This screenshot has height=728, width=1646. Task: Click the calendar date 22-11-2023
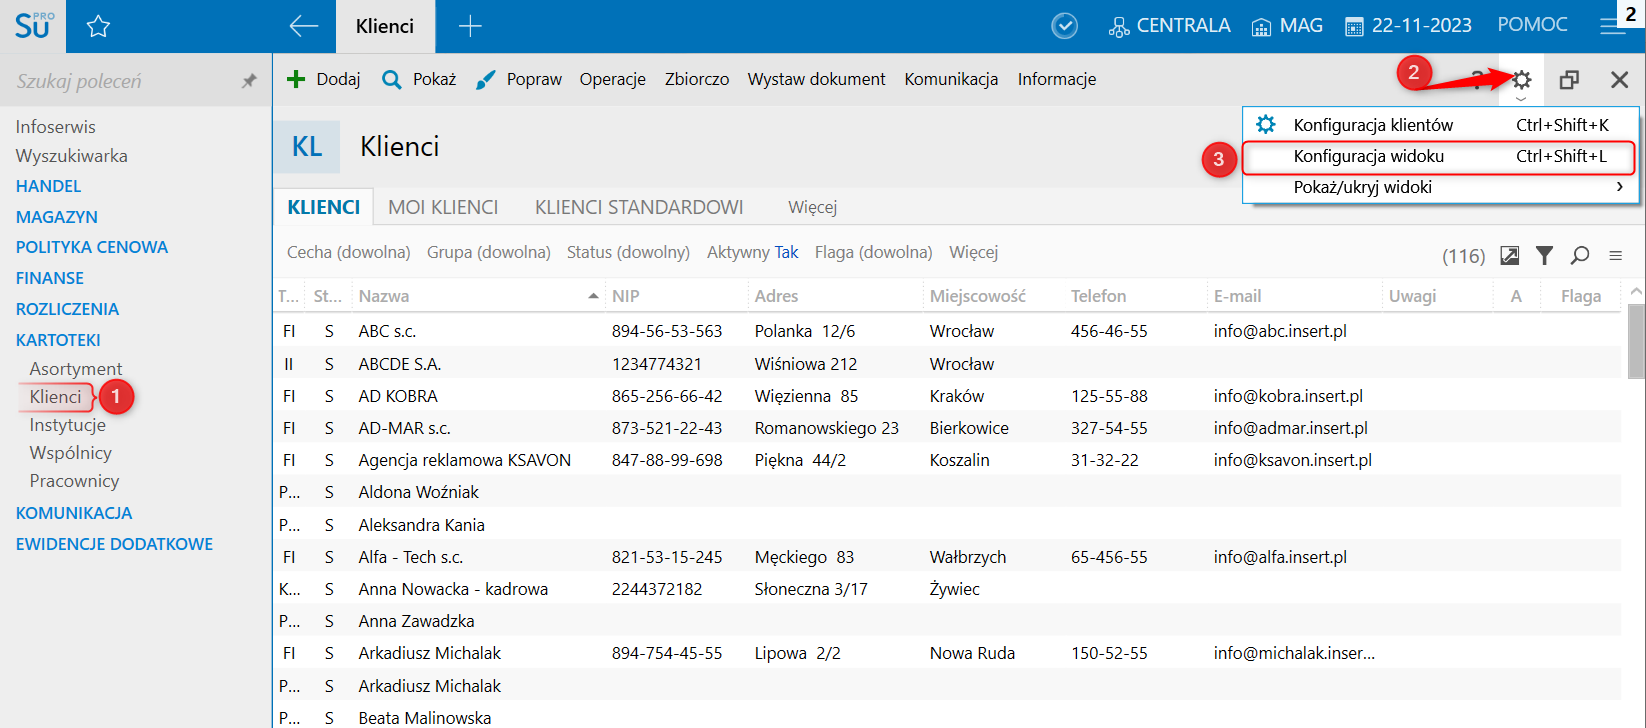click(x=1408, y=26)
